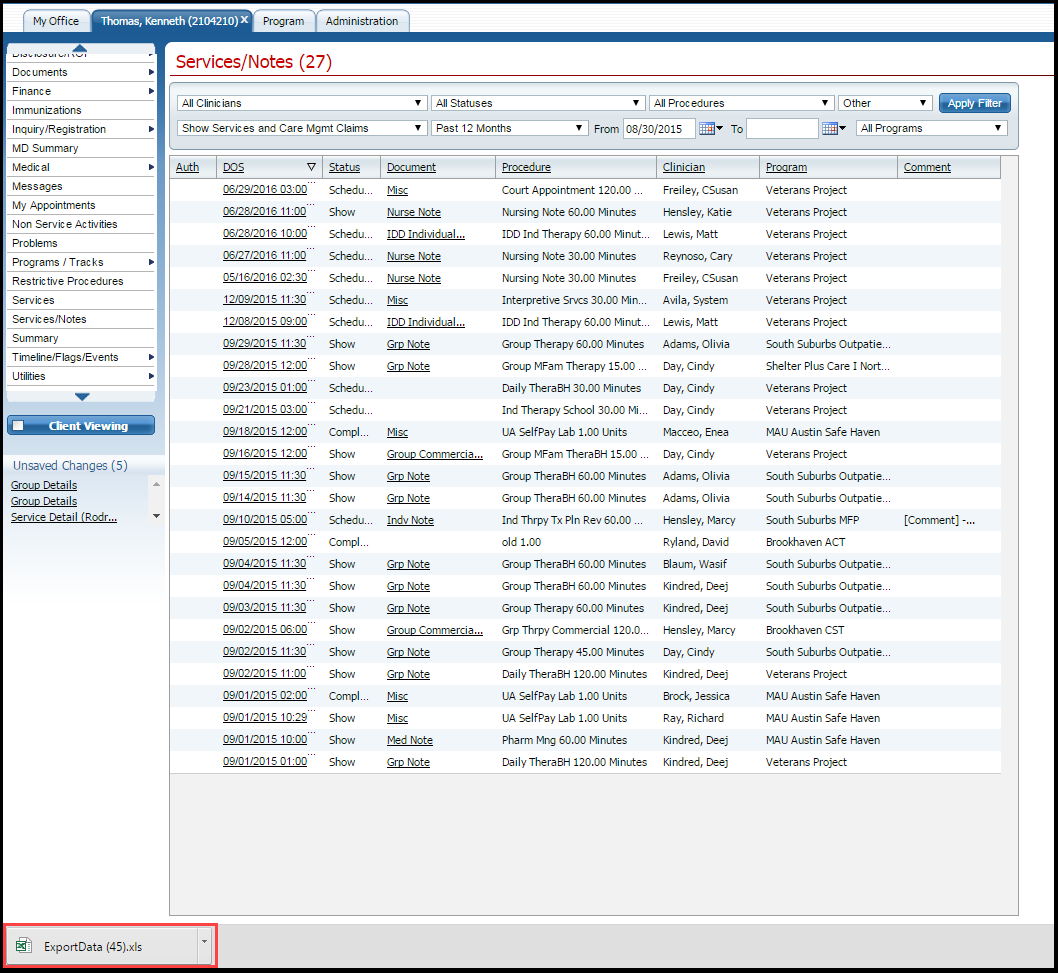Expand the All Clinicians dropdown
The height and width of the screenshot is (973, 1058).
(301, 103)
